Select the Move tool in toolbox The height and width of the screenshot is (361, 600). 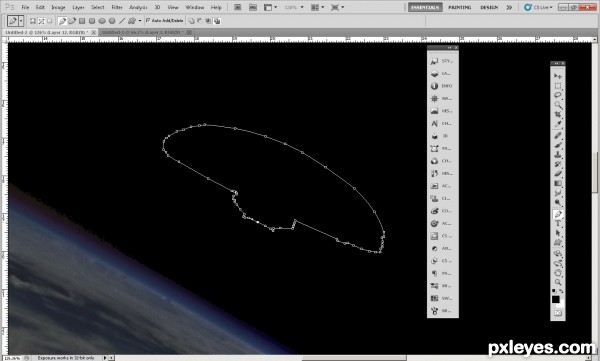pyautogui.click(x=558, y=76)
